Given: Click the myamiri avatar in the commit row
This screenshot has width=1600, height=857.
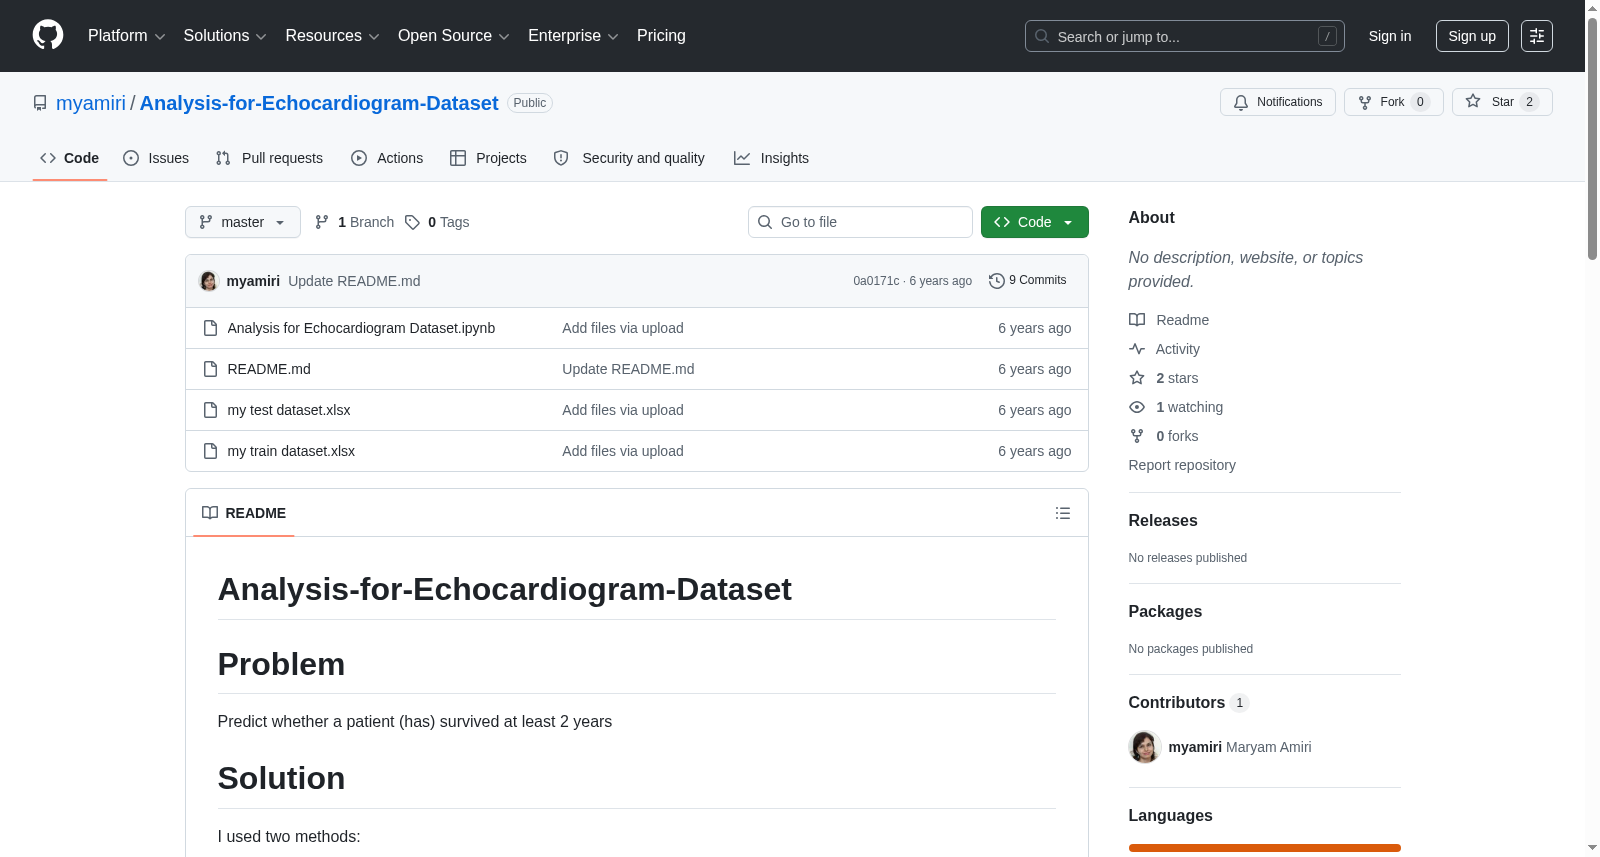Looking at the screenshot, I should (209, 281).
